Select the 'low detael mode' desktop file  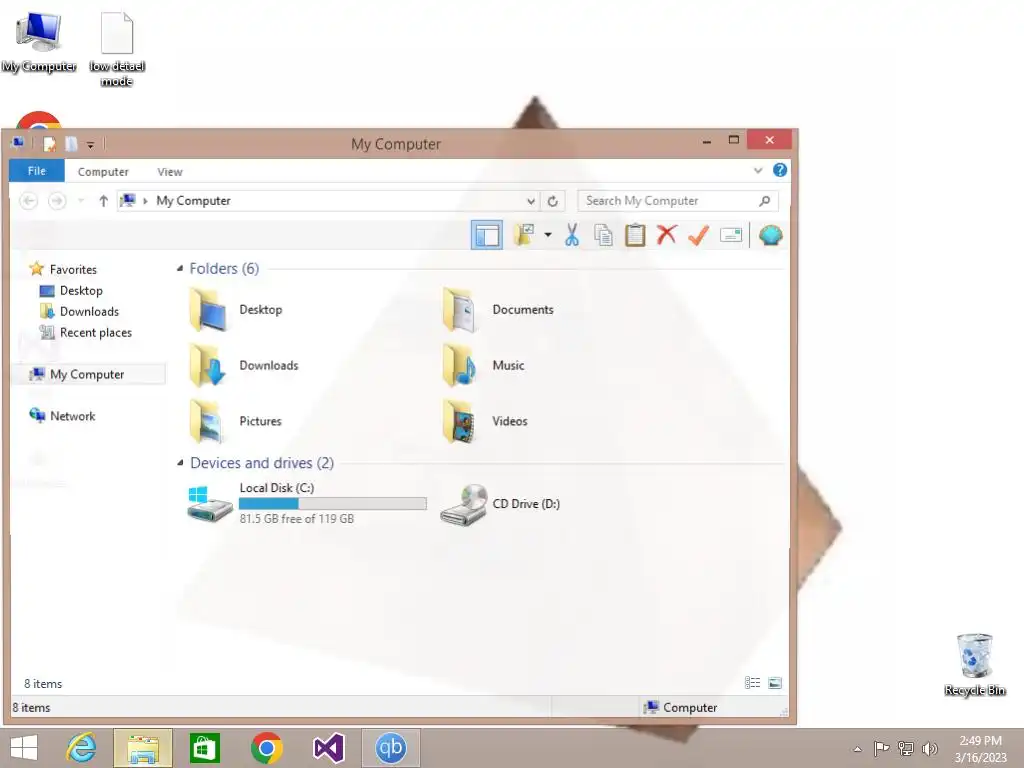(117, 50)
